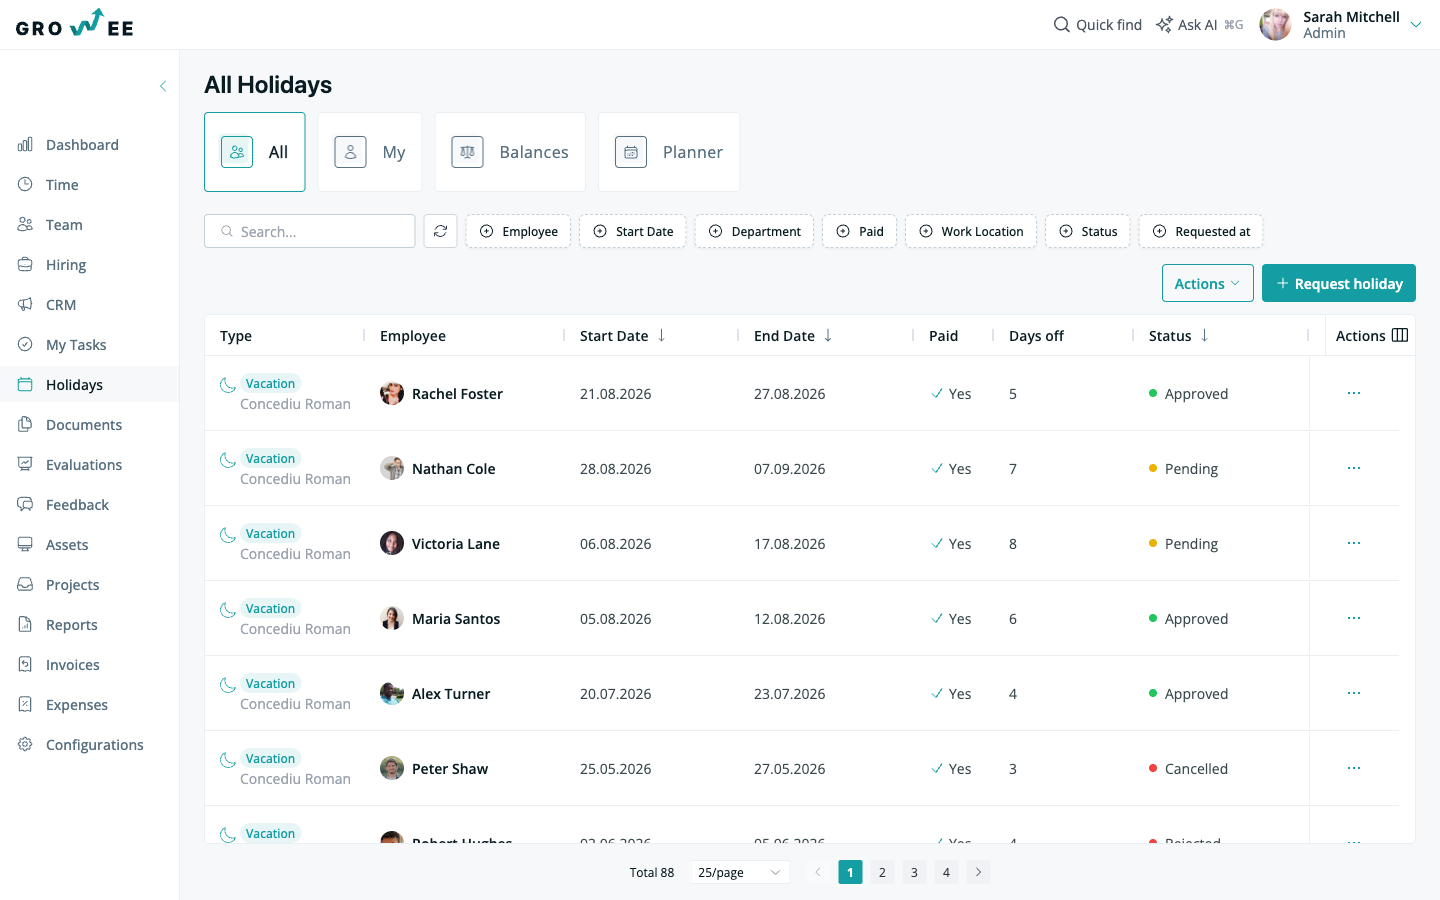
Task: Click the Assets monitor icon
Action: coord(25,545)
